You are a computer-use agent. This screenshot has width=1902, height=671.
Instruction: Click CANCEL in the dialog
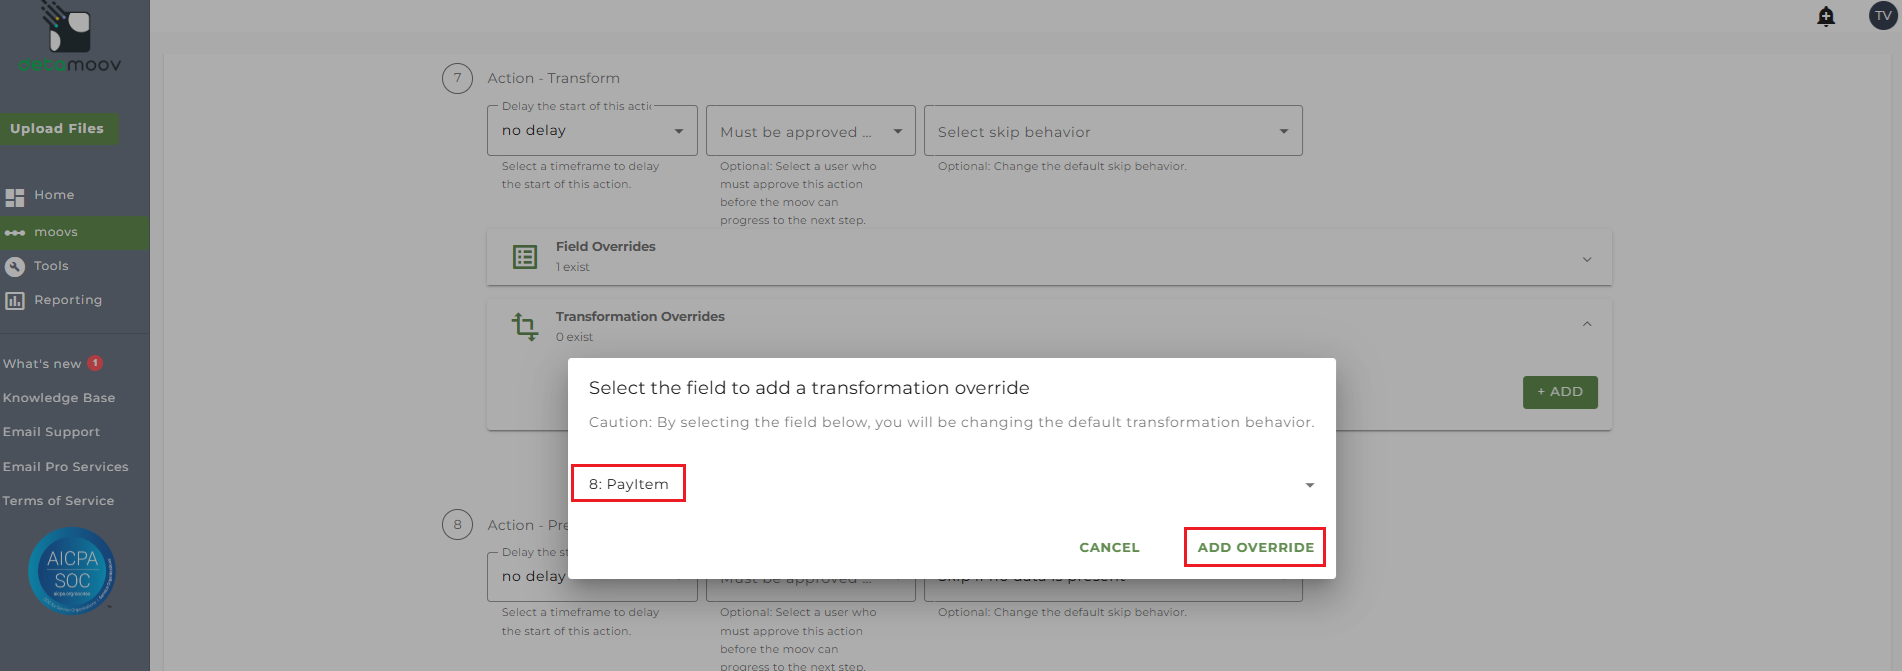pos(1109,548)
